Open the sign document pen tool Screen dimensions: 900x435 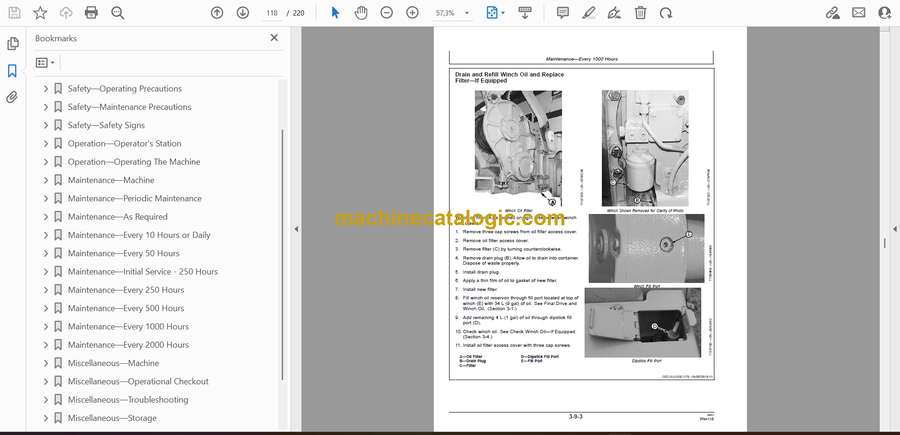coord(614,13)
